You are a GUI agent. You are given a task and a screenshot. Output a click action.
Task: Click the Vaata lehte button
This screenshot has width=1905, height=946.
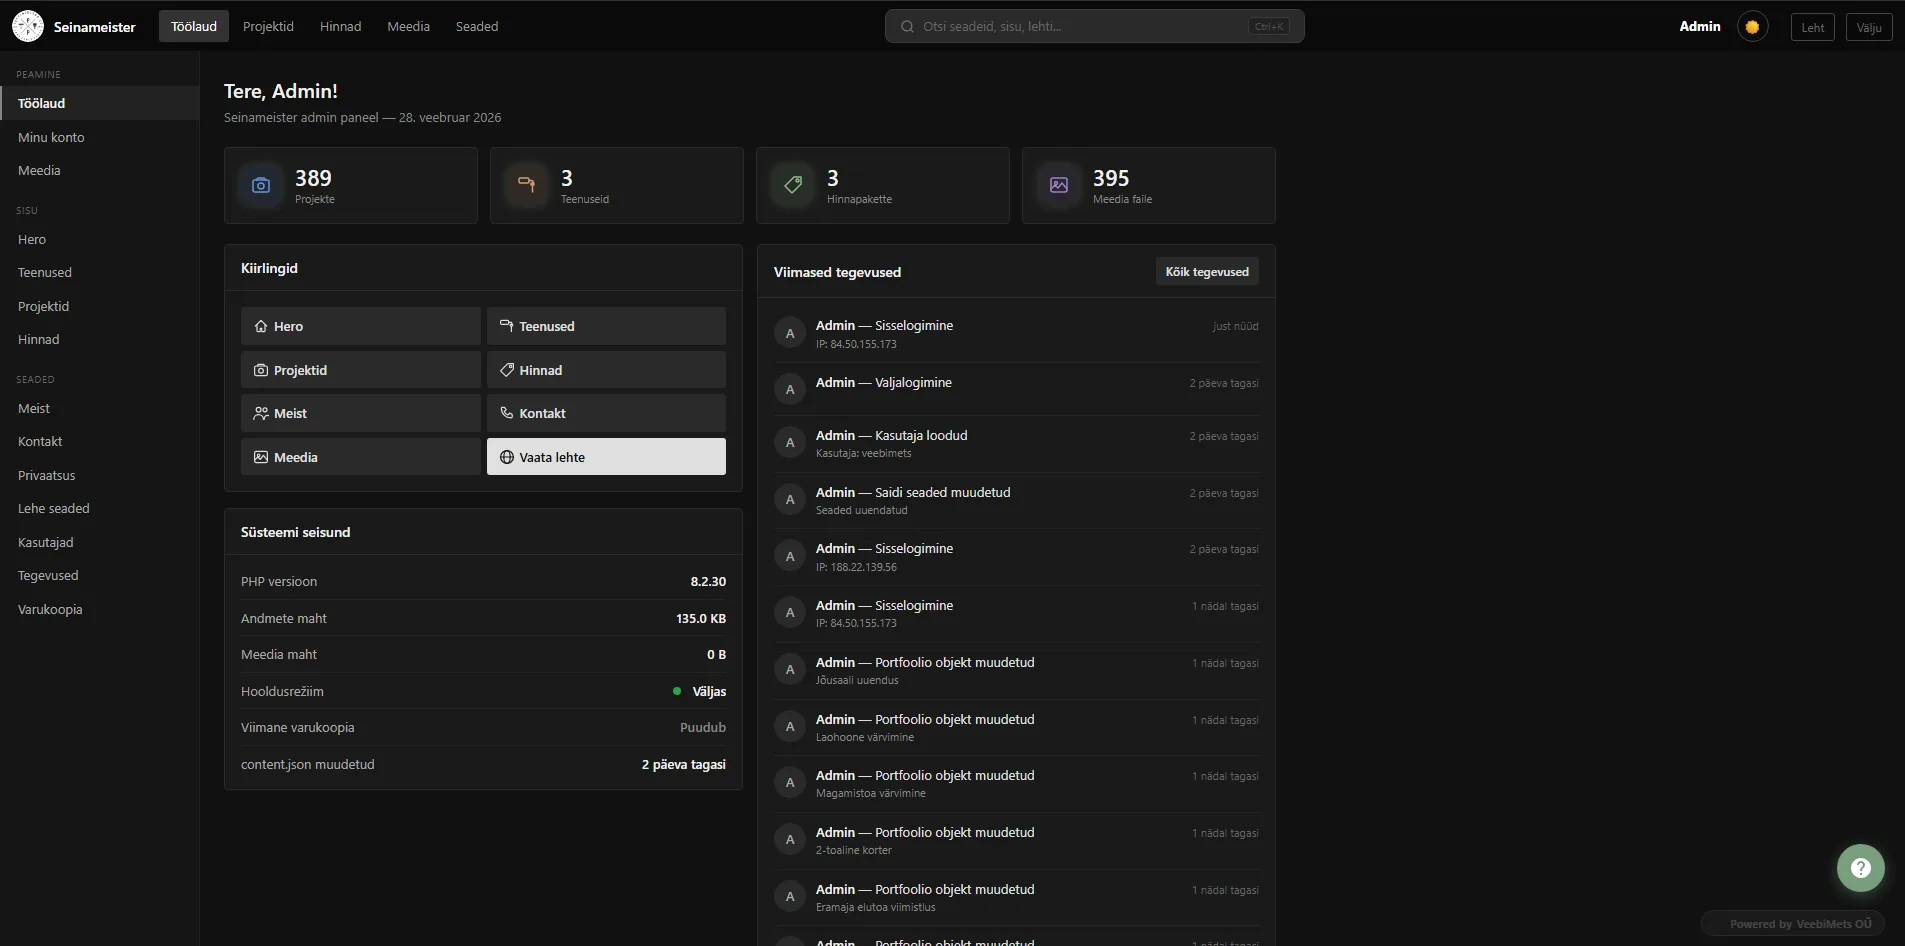coord(606,457)
